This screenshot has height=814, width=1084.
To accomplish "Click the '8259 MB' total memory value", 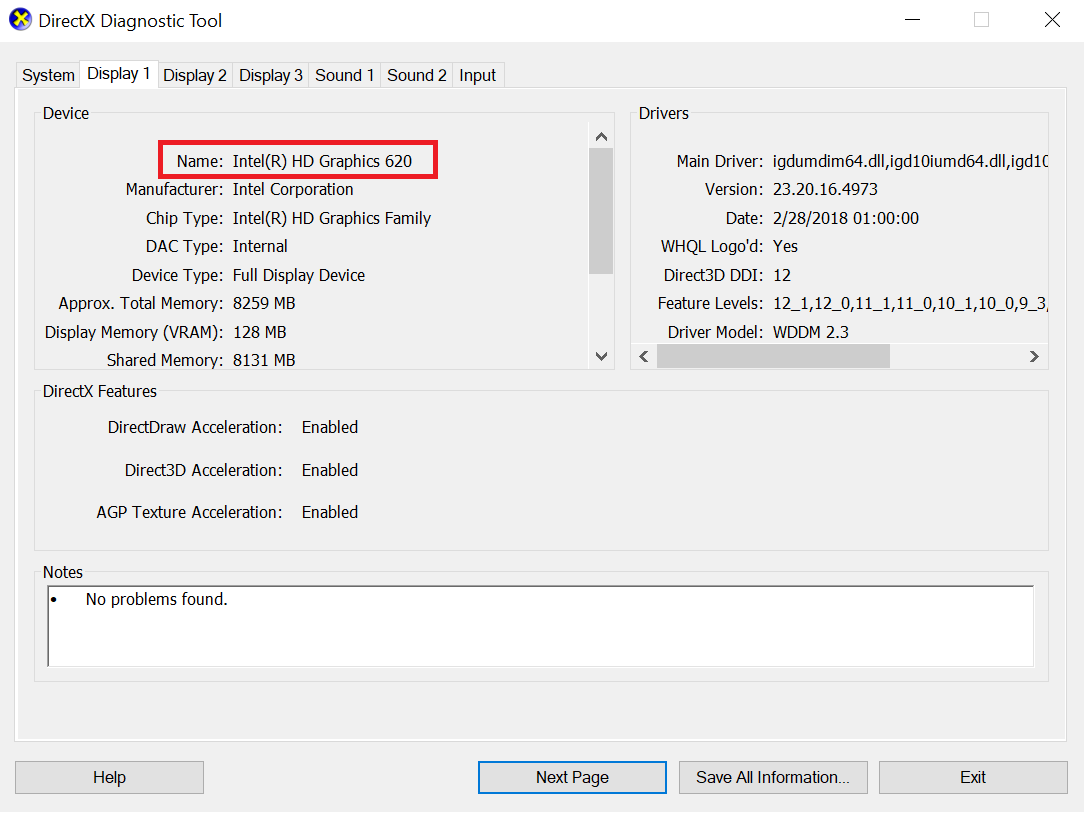I will [x=264, y=304].
